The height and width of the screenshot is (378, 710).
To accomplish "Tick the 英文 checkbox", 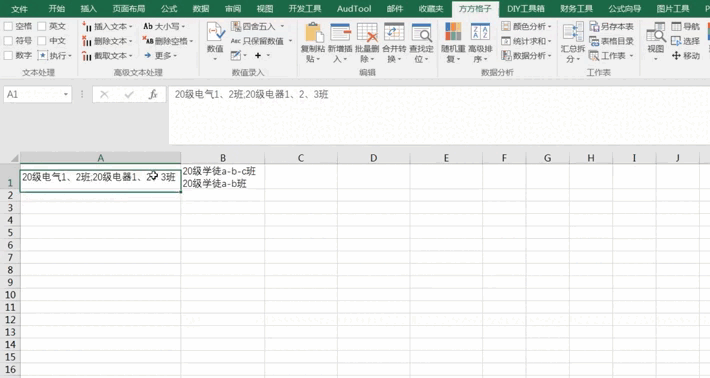I will 42,26.
